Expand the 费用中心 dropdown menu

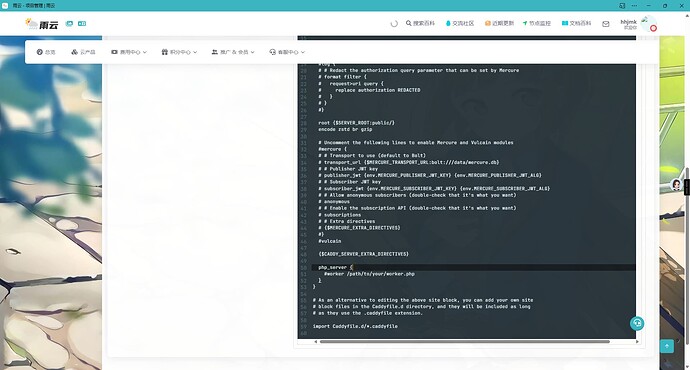[x=129, y=52]
